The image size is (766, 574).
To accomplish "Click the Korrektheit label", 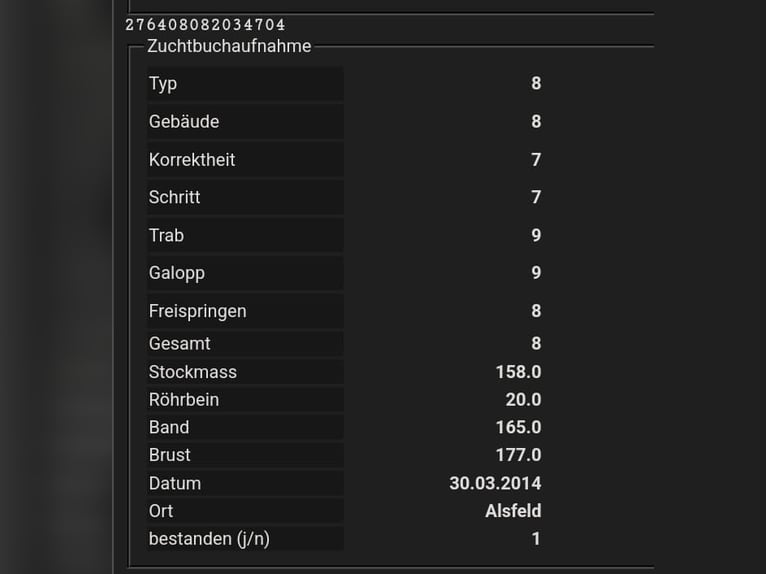I will (x=192, y=160).
